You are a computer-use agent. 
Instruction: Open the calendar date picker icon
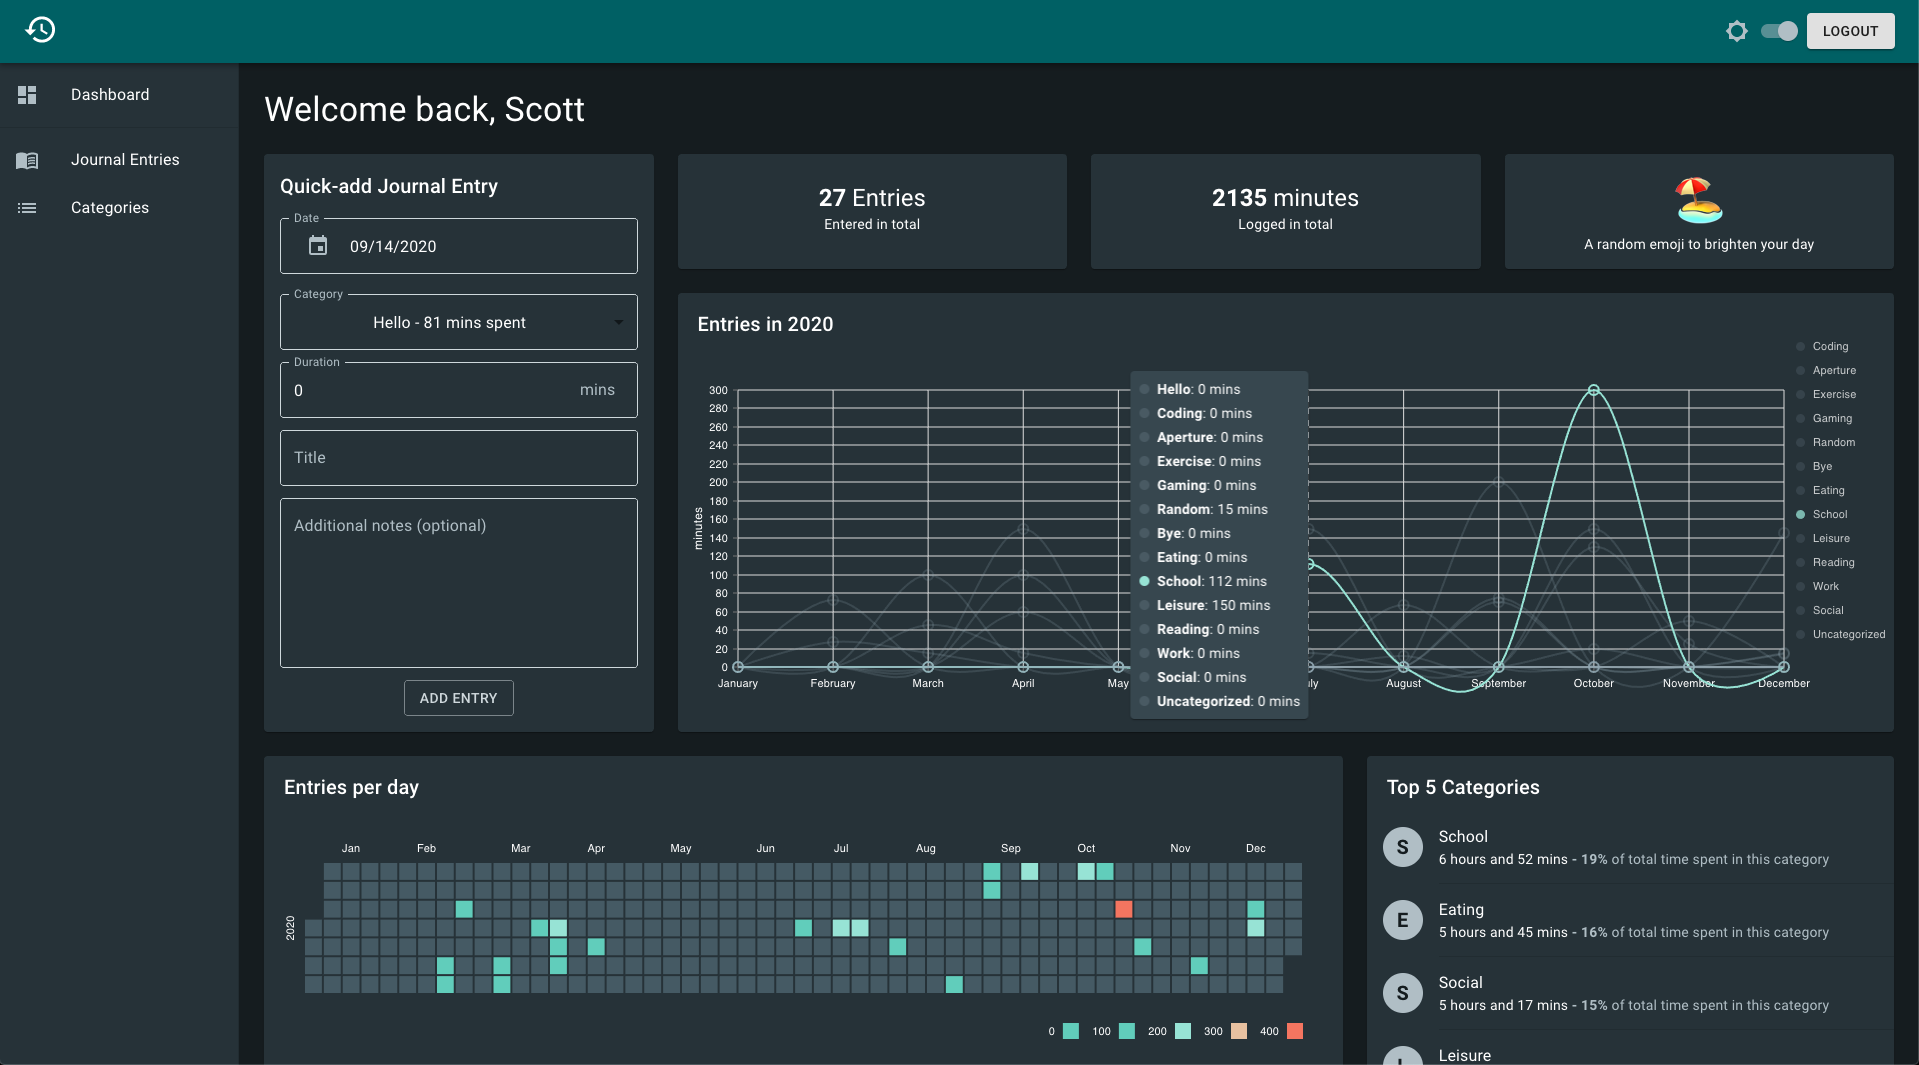(x=318, y=246)
